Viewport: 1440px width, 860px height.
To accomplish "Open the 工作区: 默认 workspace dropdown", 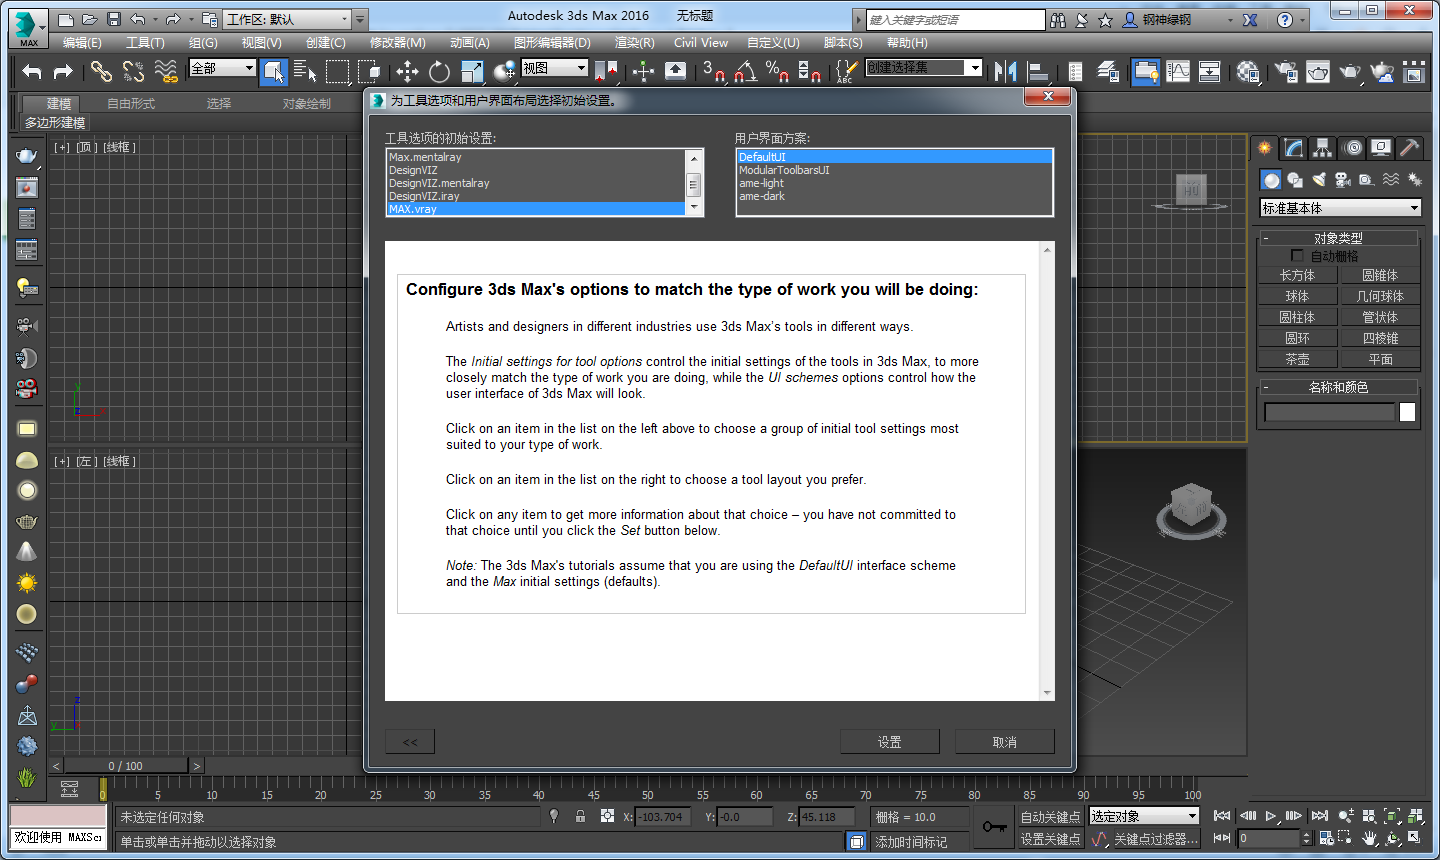I will pyautogui.click(x=288, y=19).
